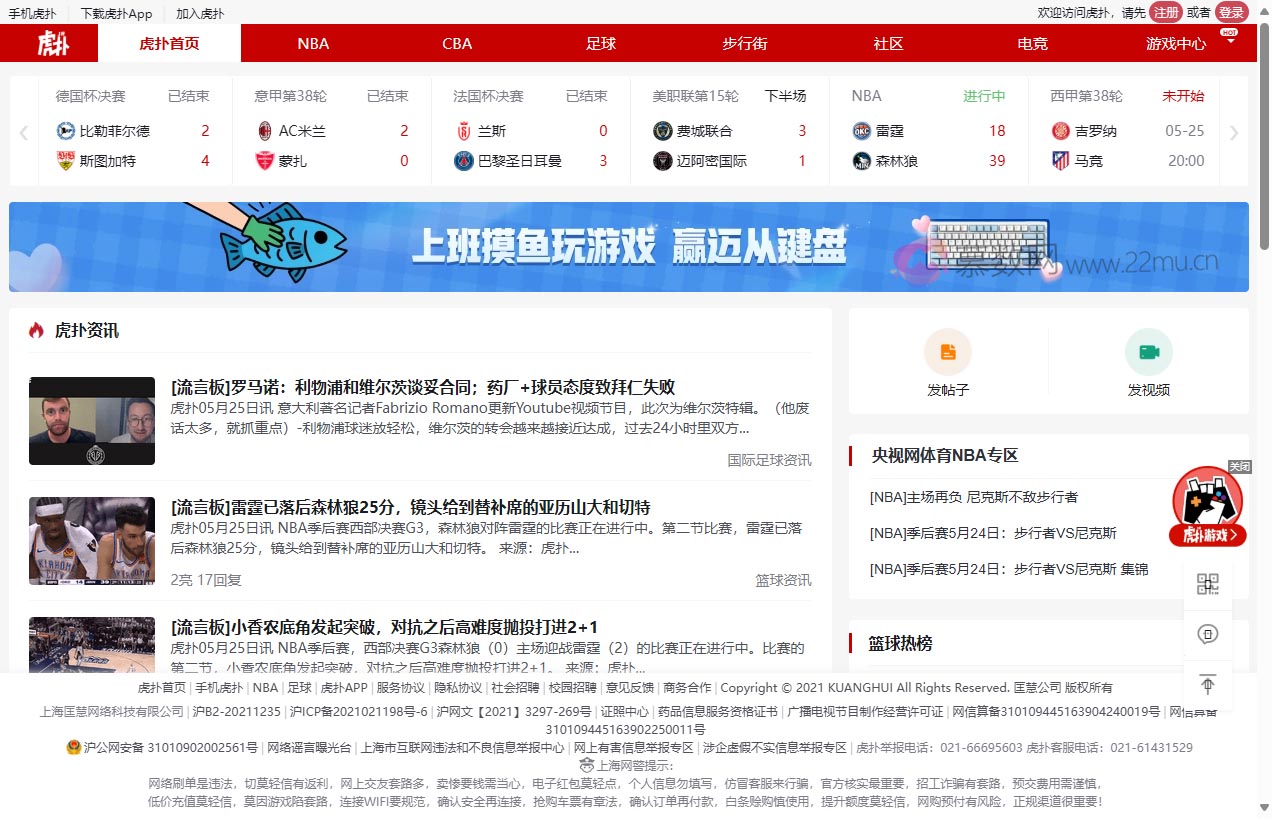
Task: Click the green 发视频 video camera icon
Action: pyautogui.click(x=1148, y=352)
